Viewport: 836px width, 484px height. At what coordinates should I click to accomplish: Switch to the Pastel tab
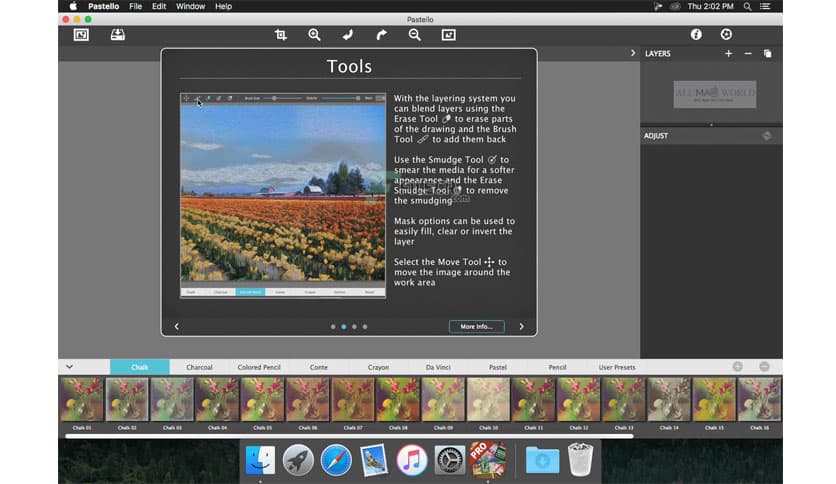[x=498, y=367]
